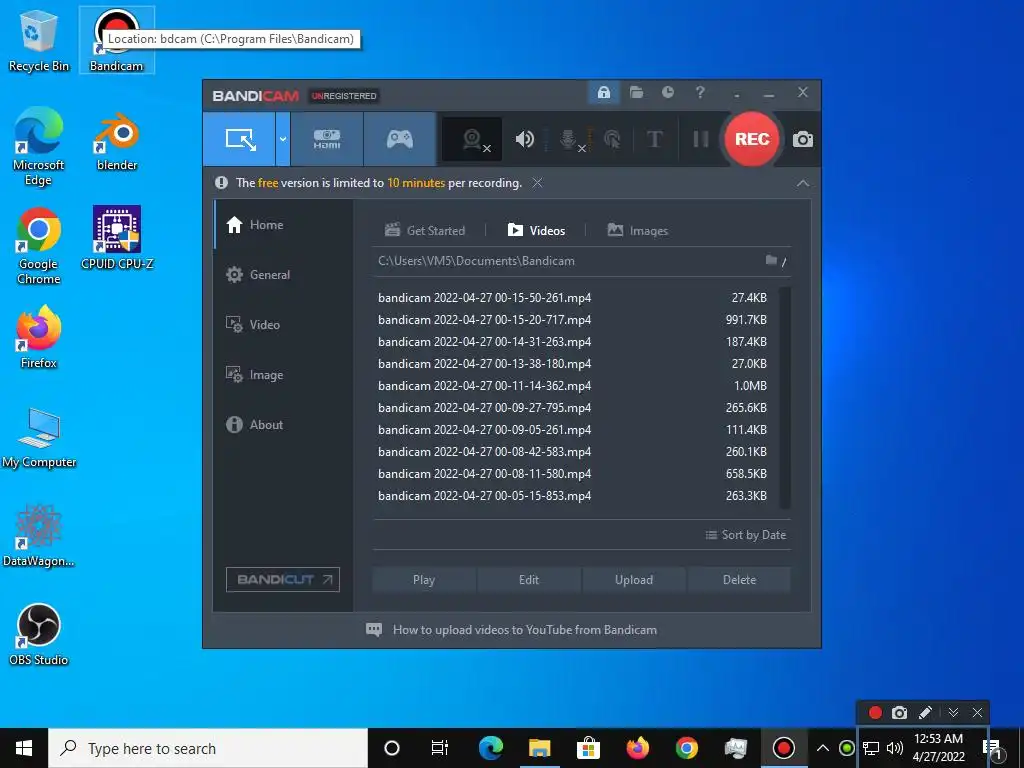Select bandicam 2022-04-27 00-11-14-362.mp4

click(x=573, y=386)
